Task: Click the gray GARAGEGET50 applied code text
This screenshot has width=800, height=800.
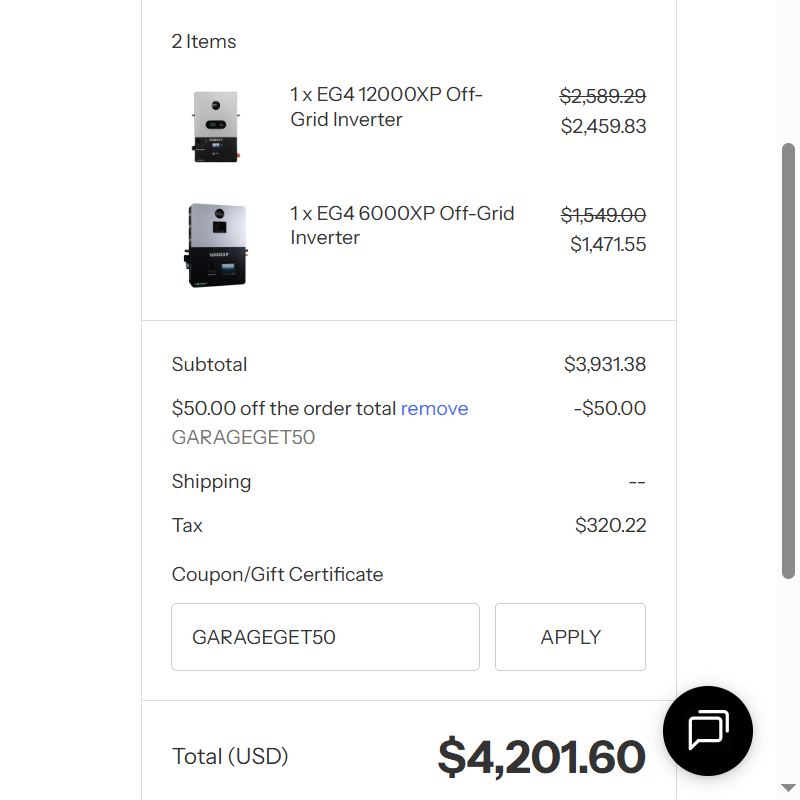Action: coord(243,437)
